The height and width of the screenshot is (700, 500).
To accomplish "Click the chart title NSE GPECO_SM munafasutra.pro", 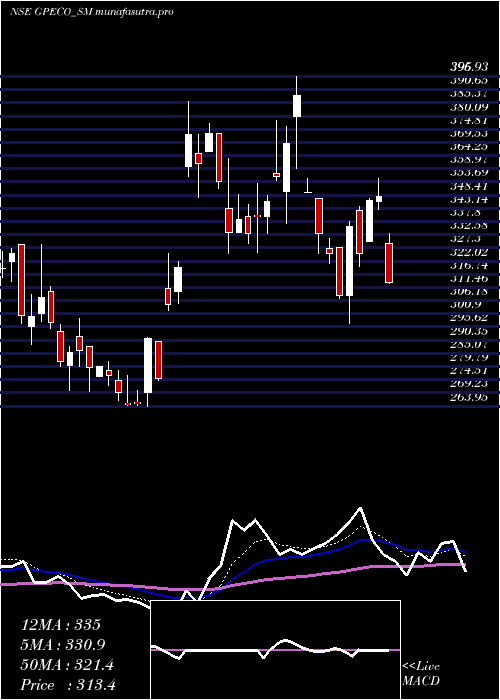I will (92, 12).
